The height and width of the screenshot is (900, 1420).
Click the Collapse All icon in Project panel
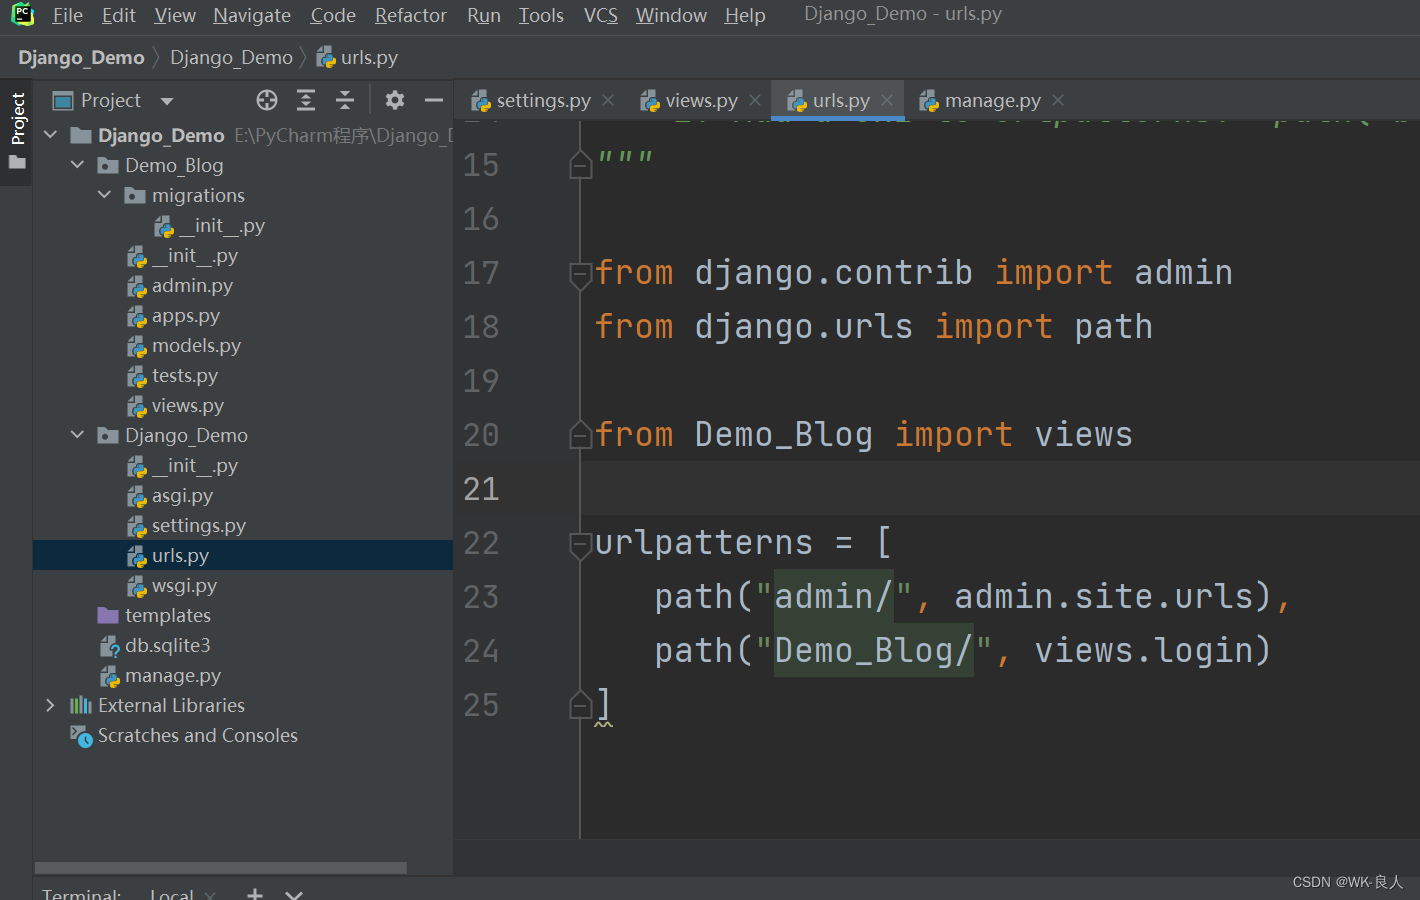pyautogui.click(x=345, y=100)
